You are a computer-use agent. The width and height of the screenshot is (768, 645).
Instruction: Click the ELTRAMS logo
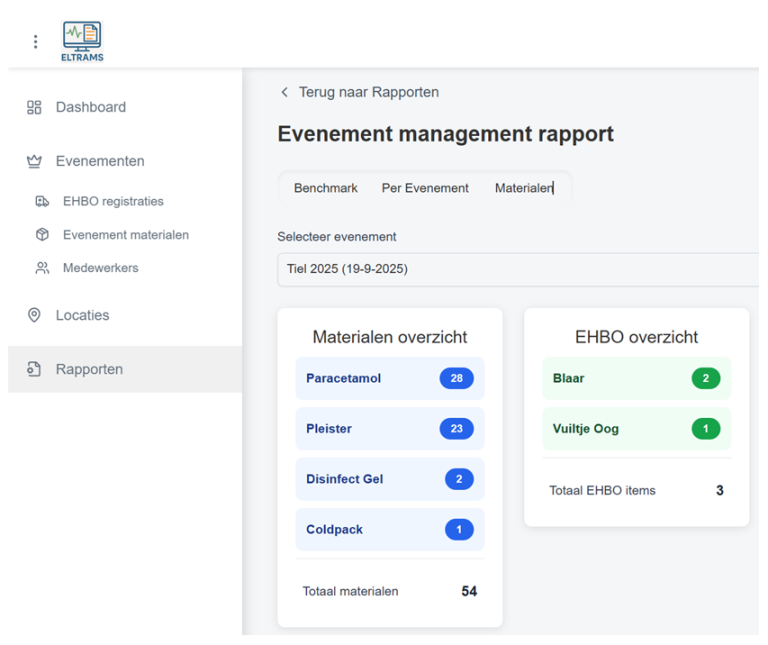click(82, 41)
